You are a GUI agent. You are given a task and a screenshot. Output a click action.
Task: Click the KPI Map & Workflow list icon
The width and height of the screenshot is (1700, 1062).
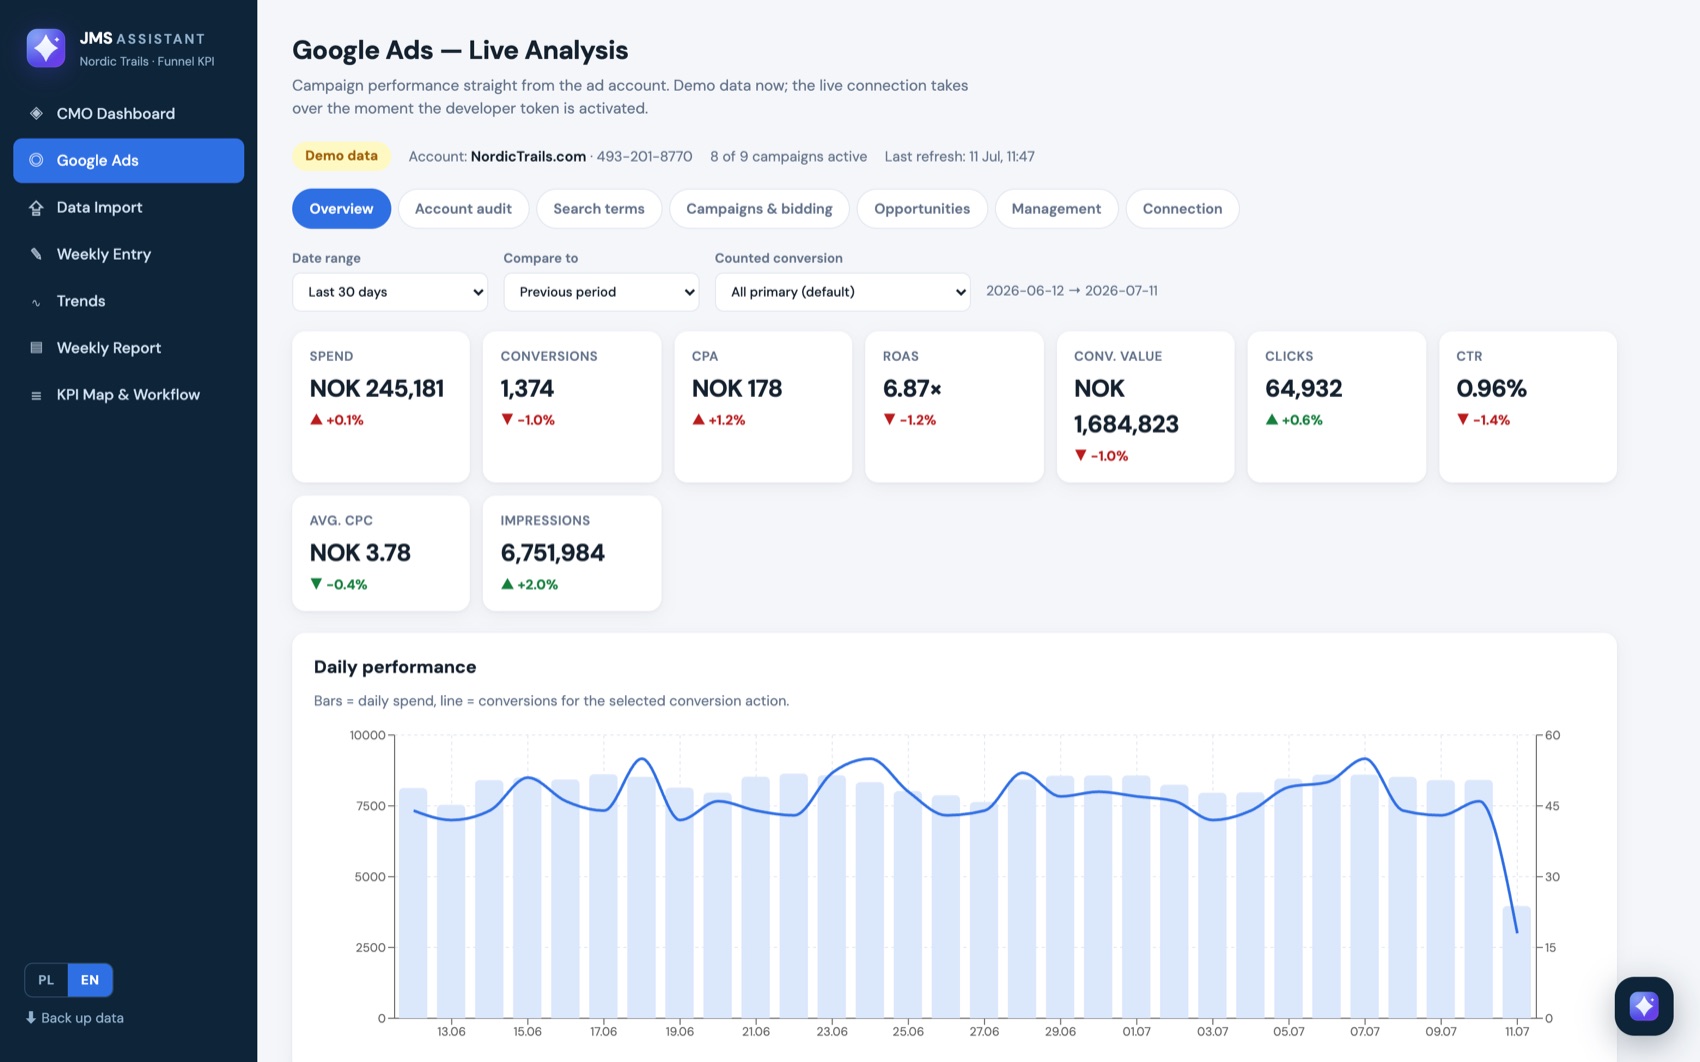36,395
